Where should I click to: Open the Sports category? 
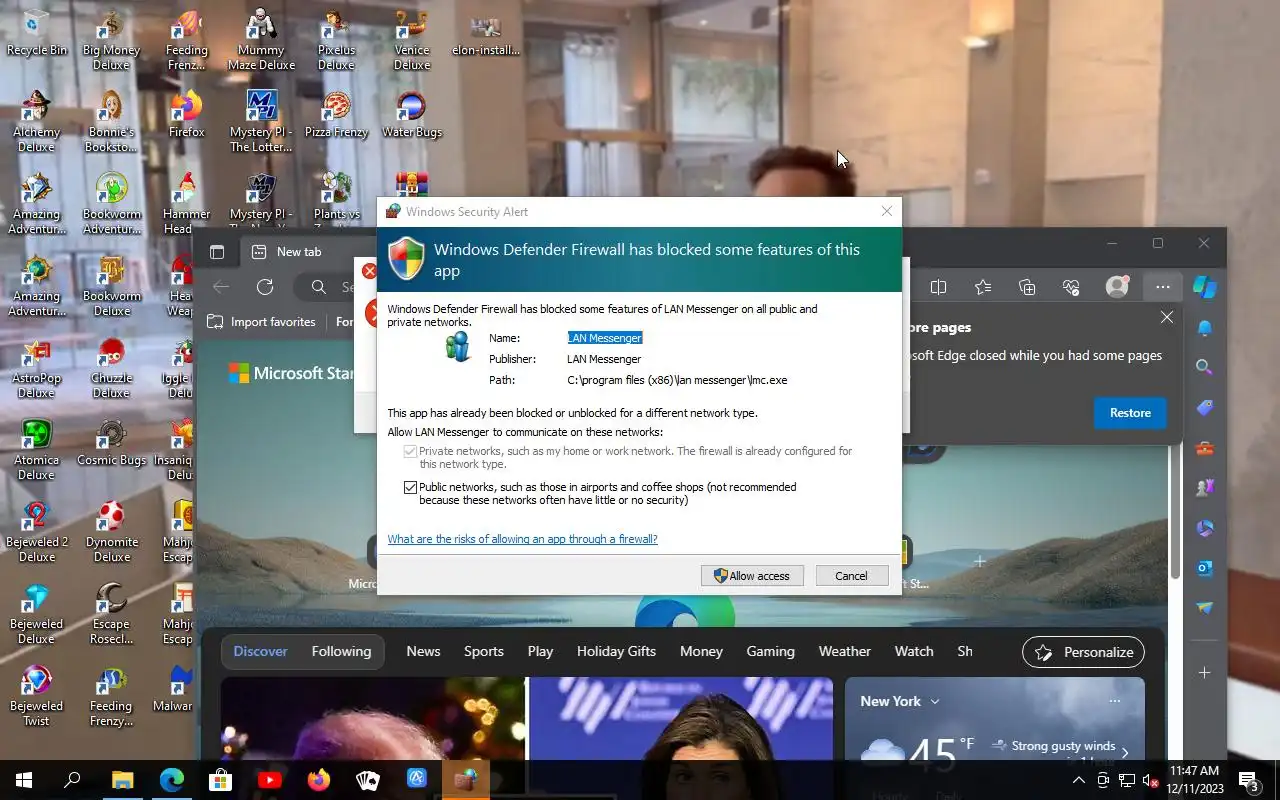[484, 651]
